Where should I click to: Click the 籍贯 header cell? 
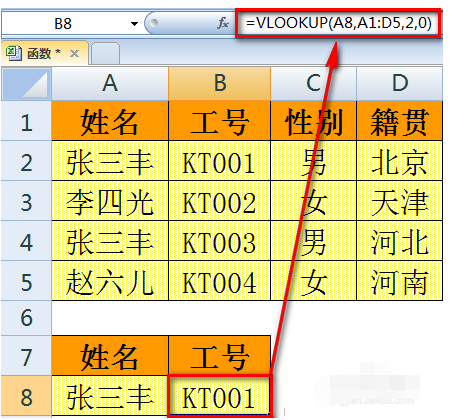400,121
